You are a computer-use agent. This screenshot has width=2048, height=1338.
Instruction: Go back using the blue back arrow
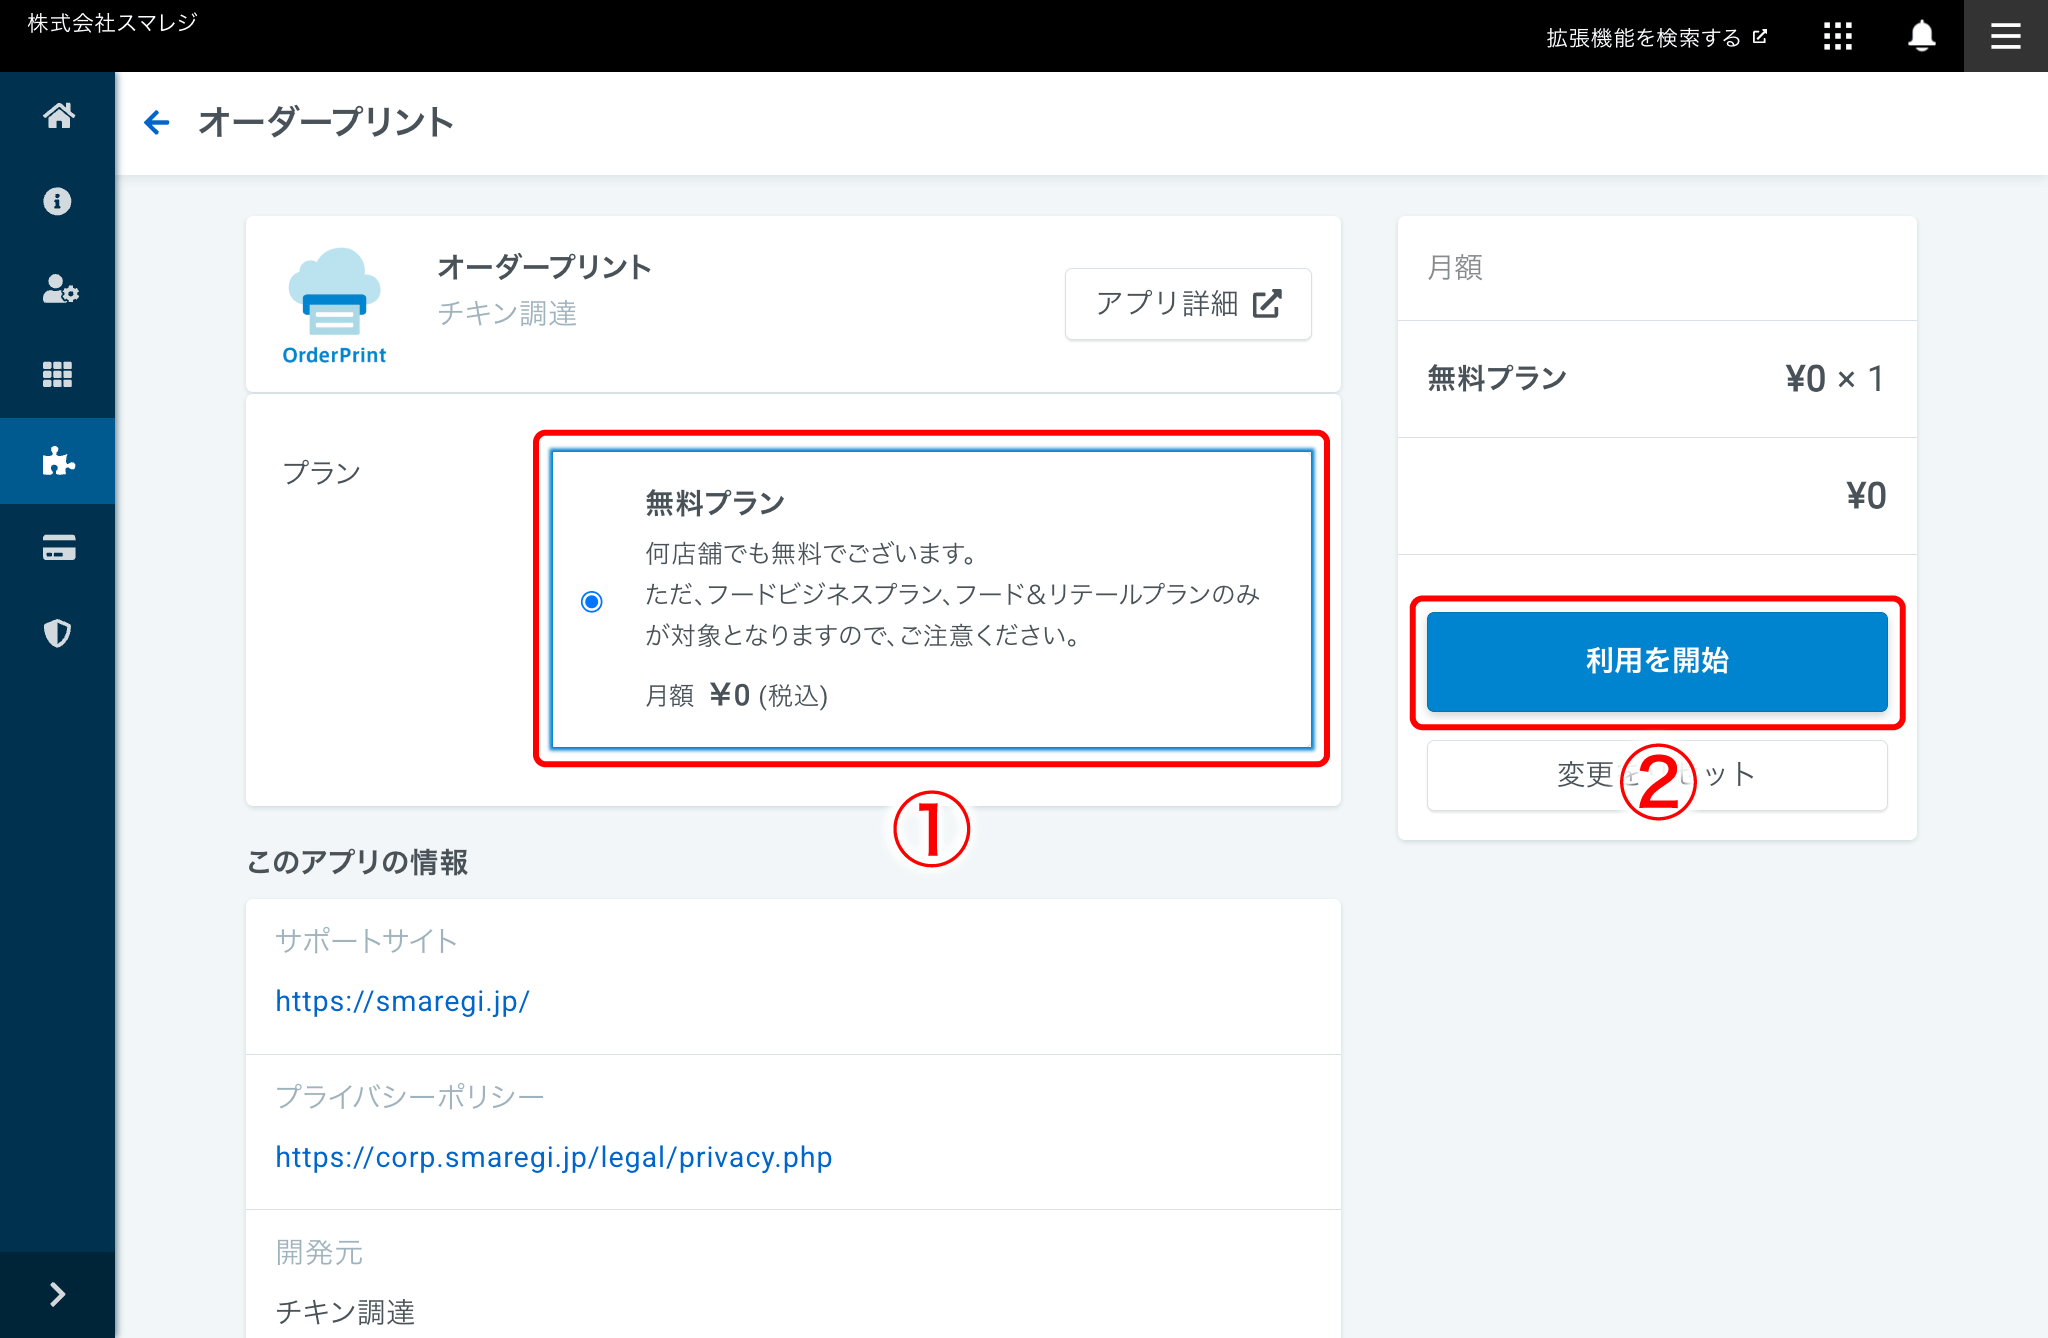(157, 121)
